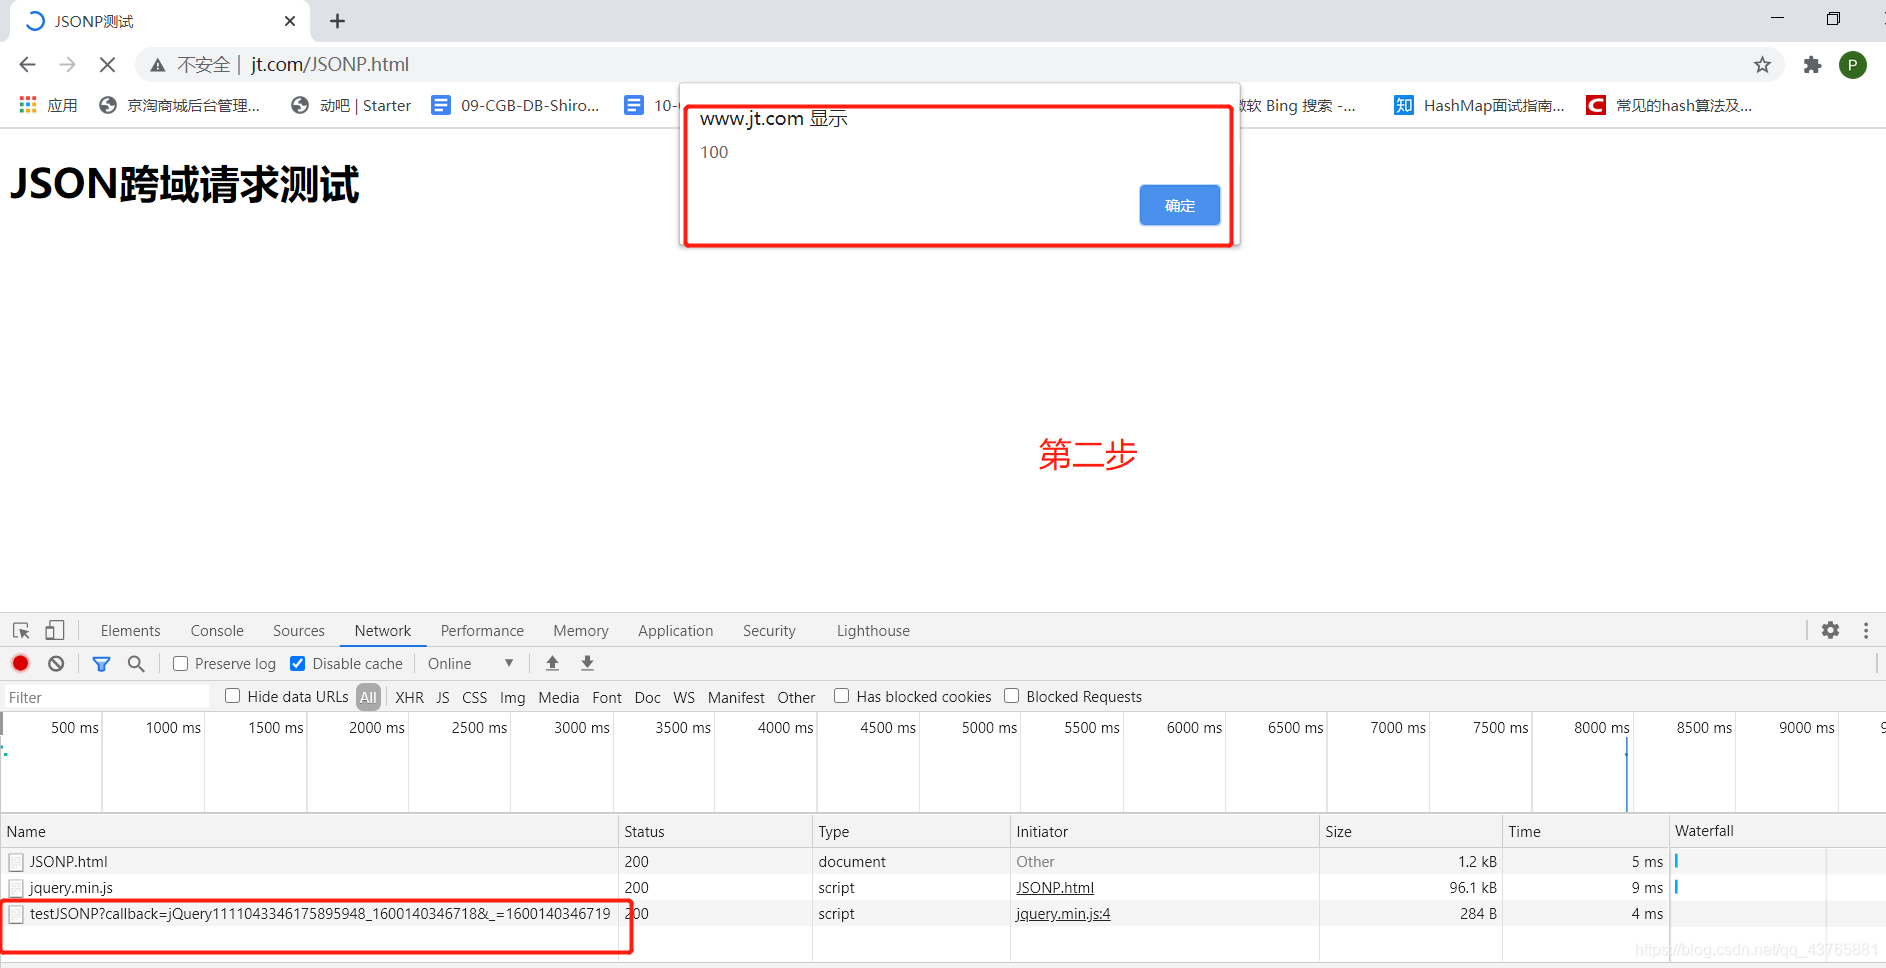The image size is (1886, 968).
Task: Open the Online throttling dropdown
Action: [x=470, y=664]
